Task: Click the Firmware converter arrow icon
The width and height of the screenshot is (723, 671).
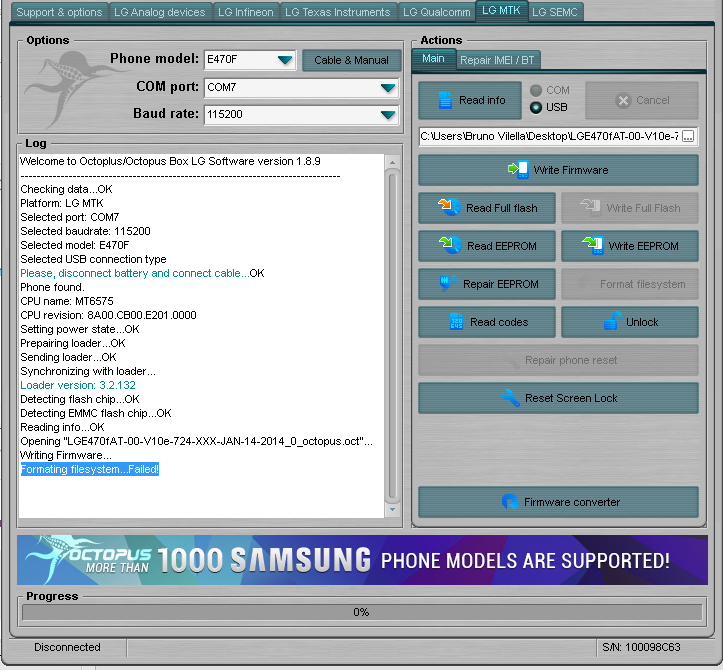Action: [510, 501]
